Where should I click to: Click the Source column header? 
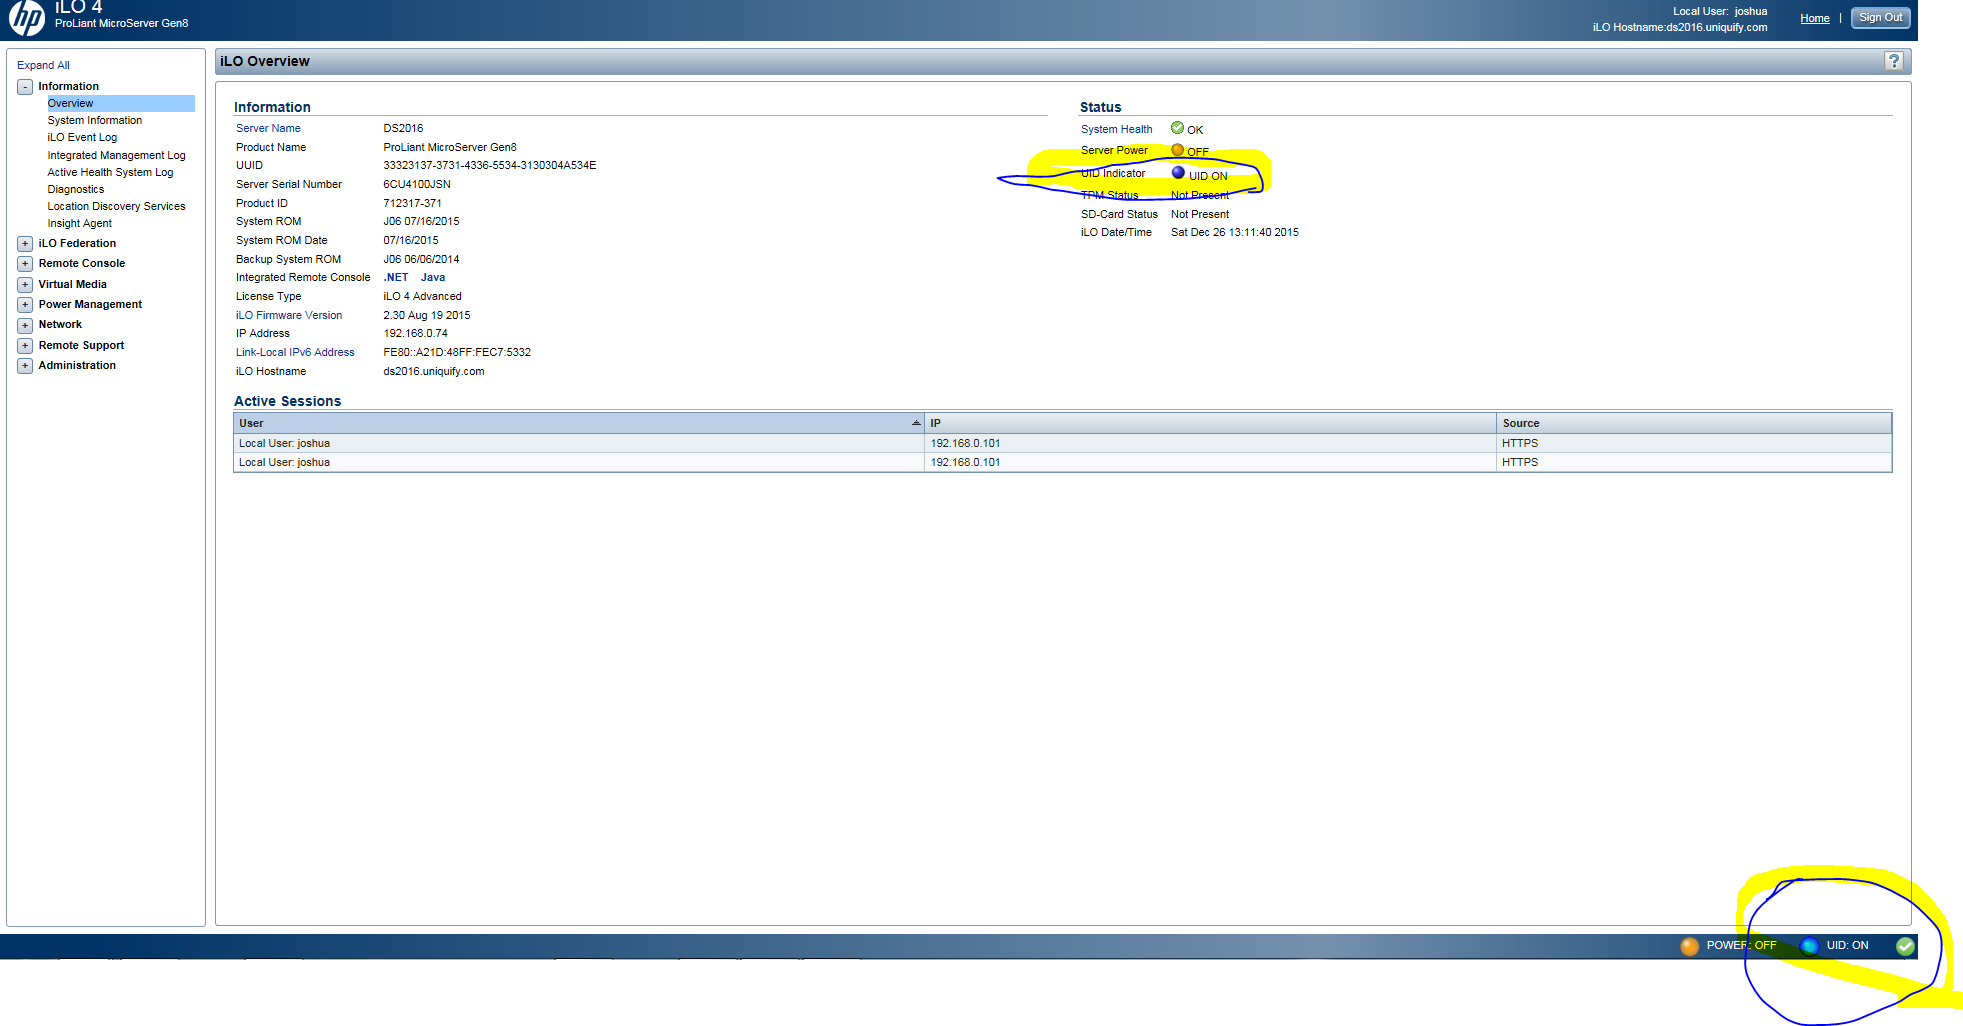pos(1694,423)
